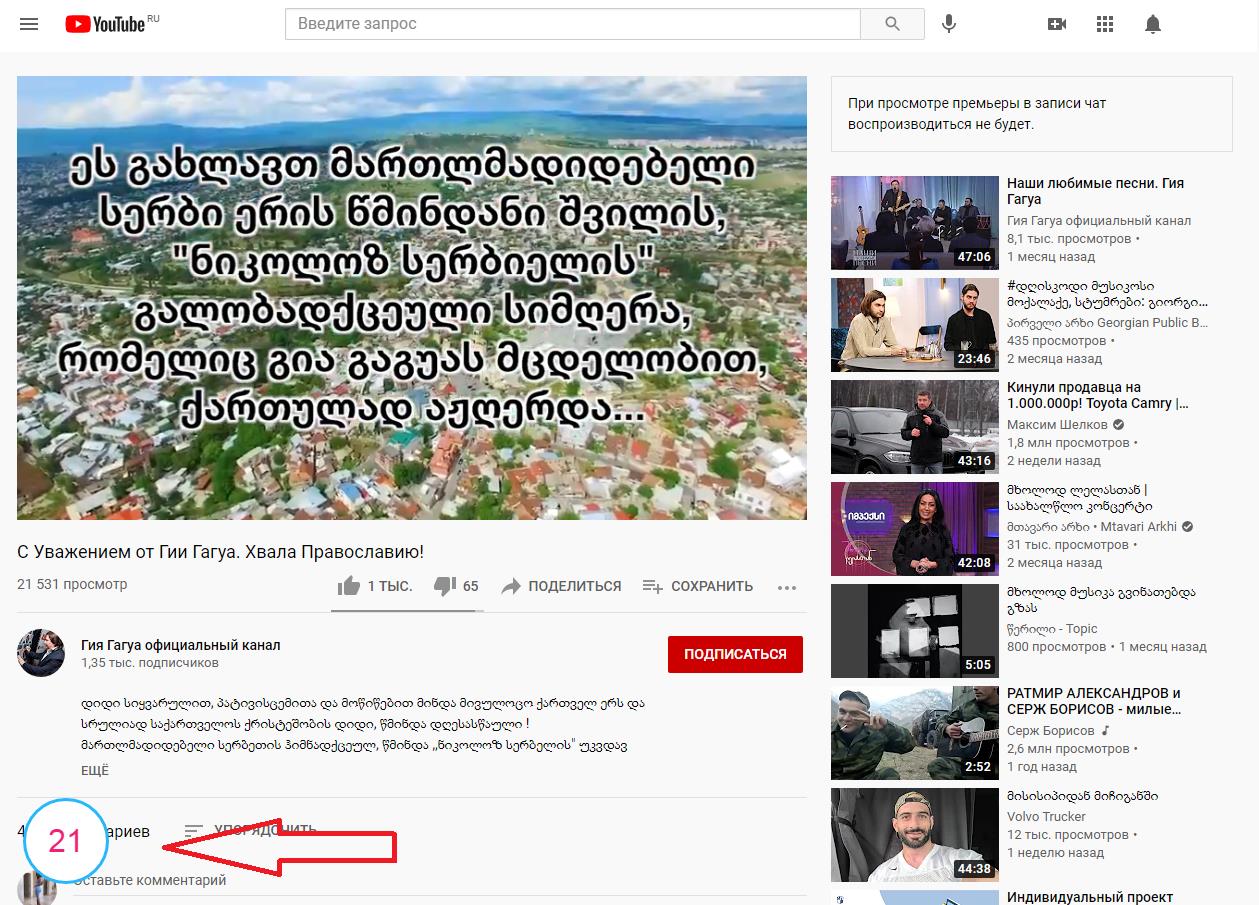This screenshot has height=905, width=1259.
Task: Open channel name Гия Гагуа официальный канал
Action: tap(181, 645)
